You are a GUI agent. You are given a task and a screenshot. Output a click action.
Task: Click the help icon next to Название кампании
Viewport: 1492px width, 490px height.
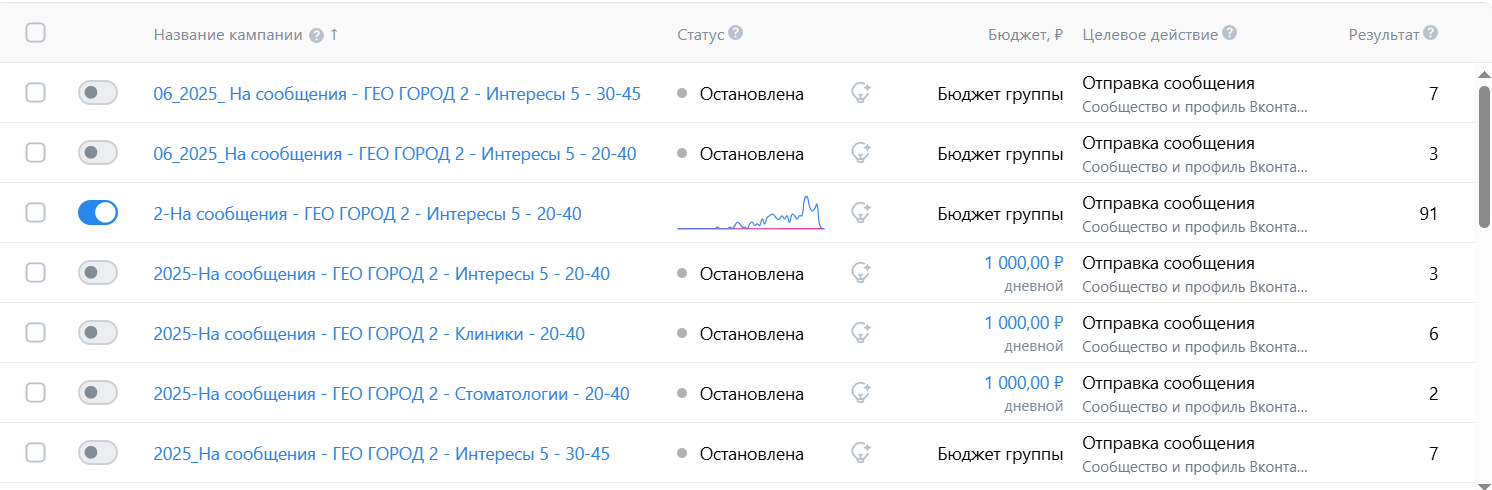pyautogui.click(x=316, y=35)
